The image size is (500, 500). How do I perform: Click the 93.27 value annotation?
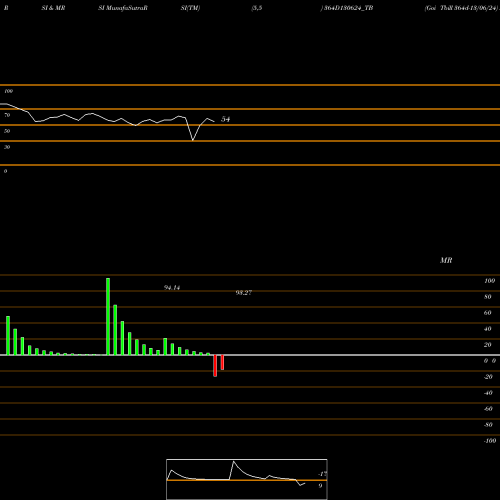(244, 293)
